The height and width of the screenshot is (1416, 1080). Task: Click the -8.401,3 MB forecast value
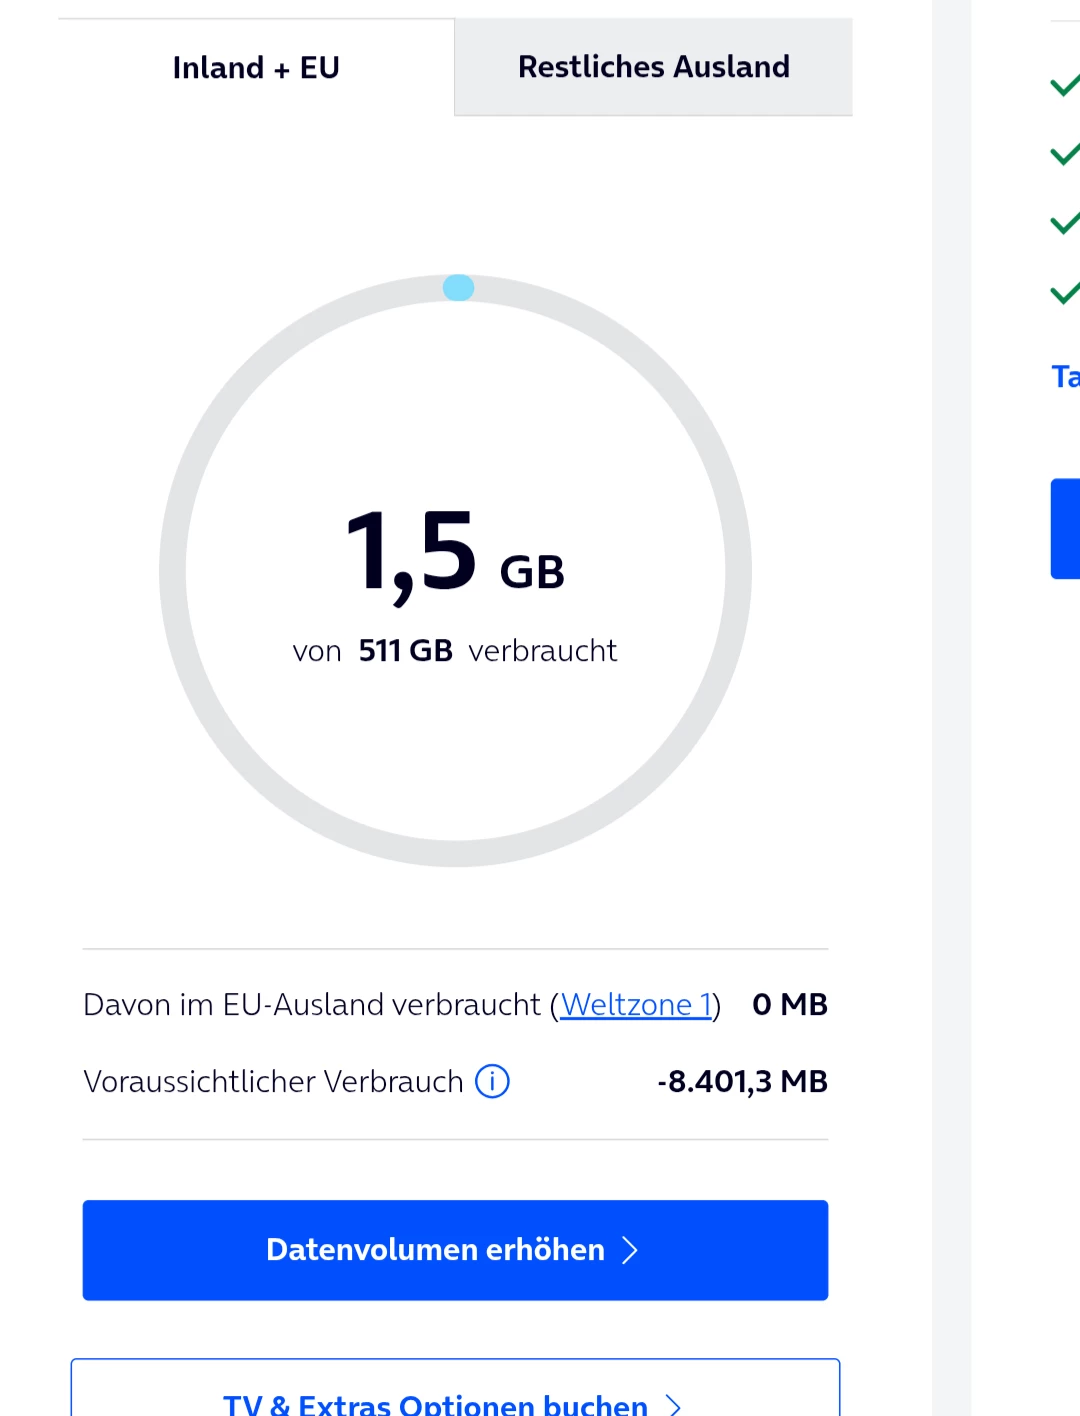click(742, 1081)
